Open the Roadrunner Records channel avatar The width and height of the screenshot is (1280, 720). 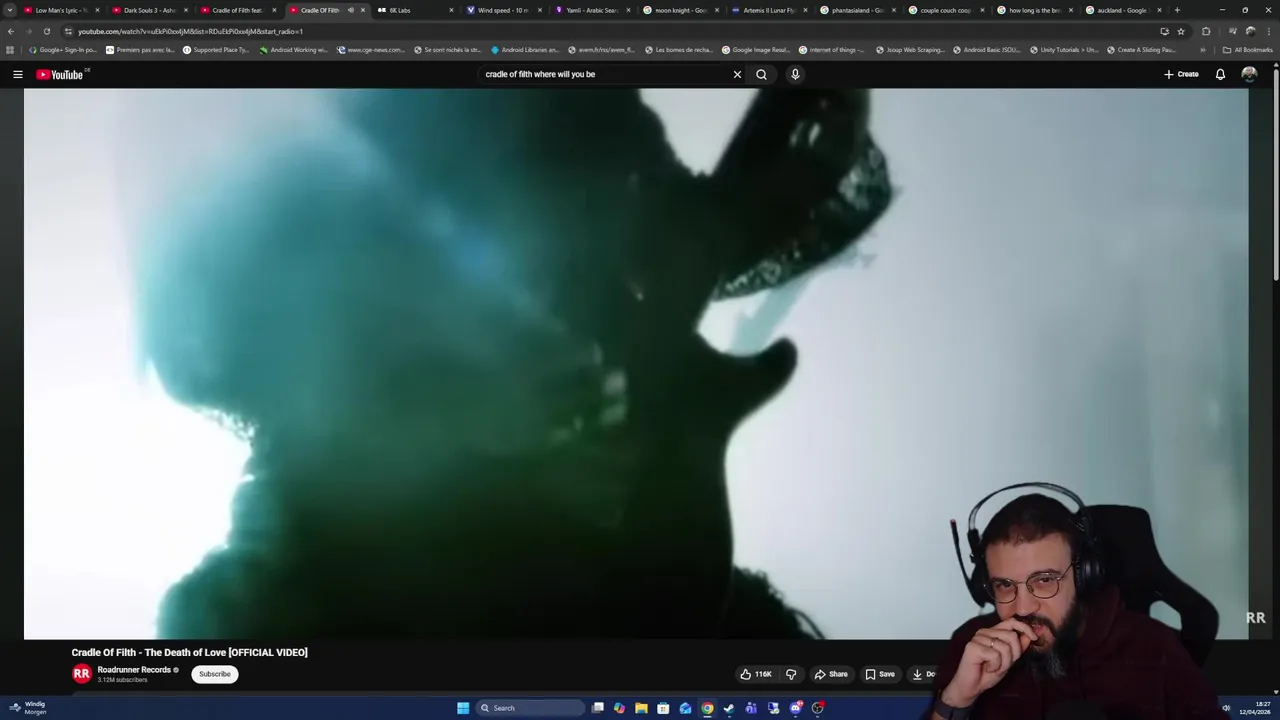pos(82,674)
